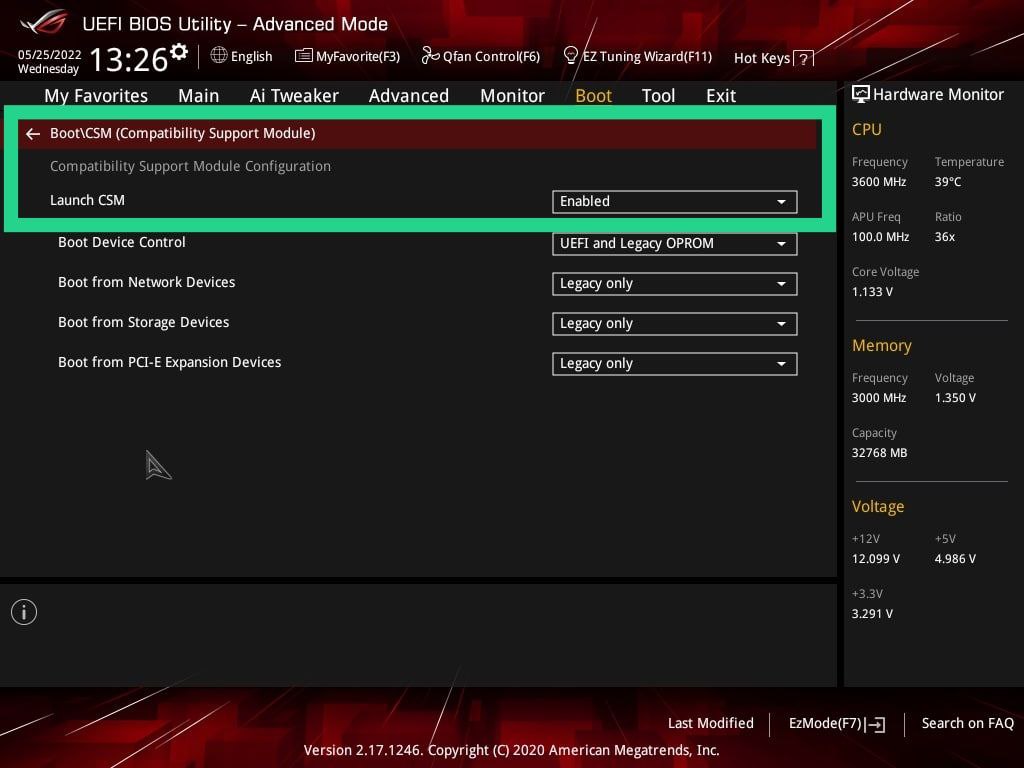Open Search on FAQ link
This screenshot has height=768, width=1024.
(967, 723)
